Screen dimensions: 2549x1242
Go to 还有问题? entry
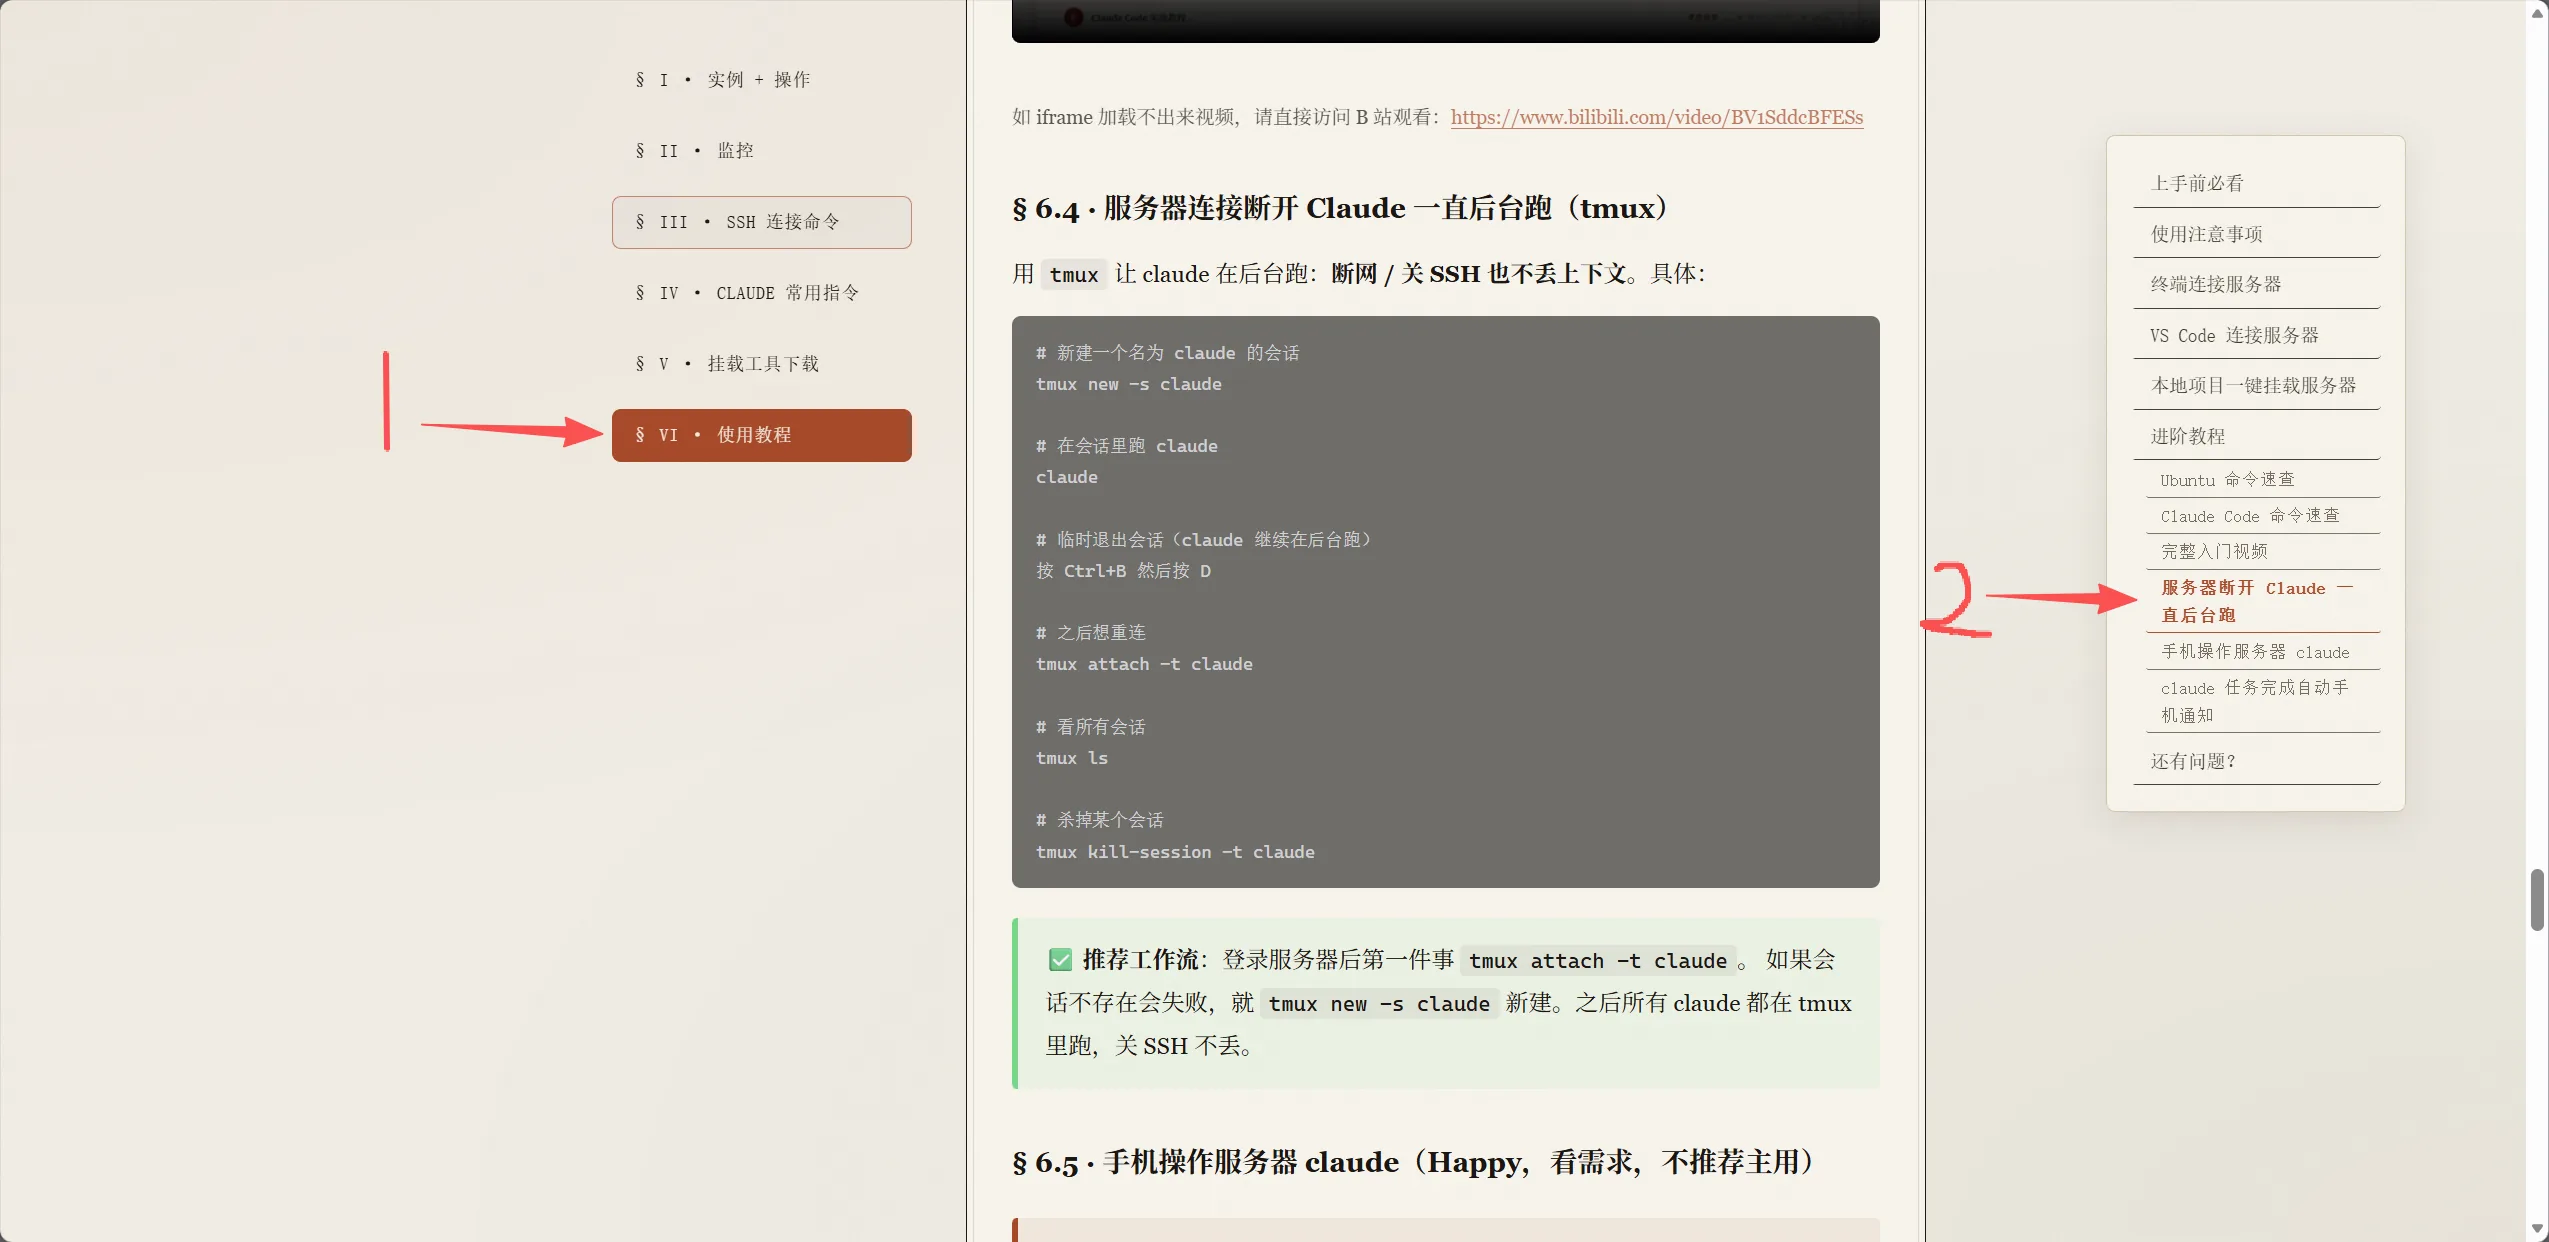pos(2256,762)
